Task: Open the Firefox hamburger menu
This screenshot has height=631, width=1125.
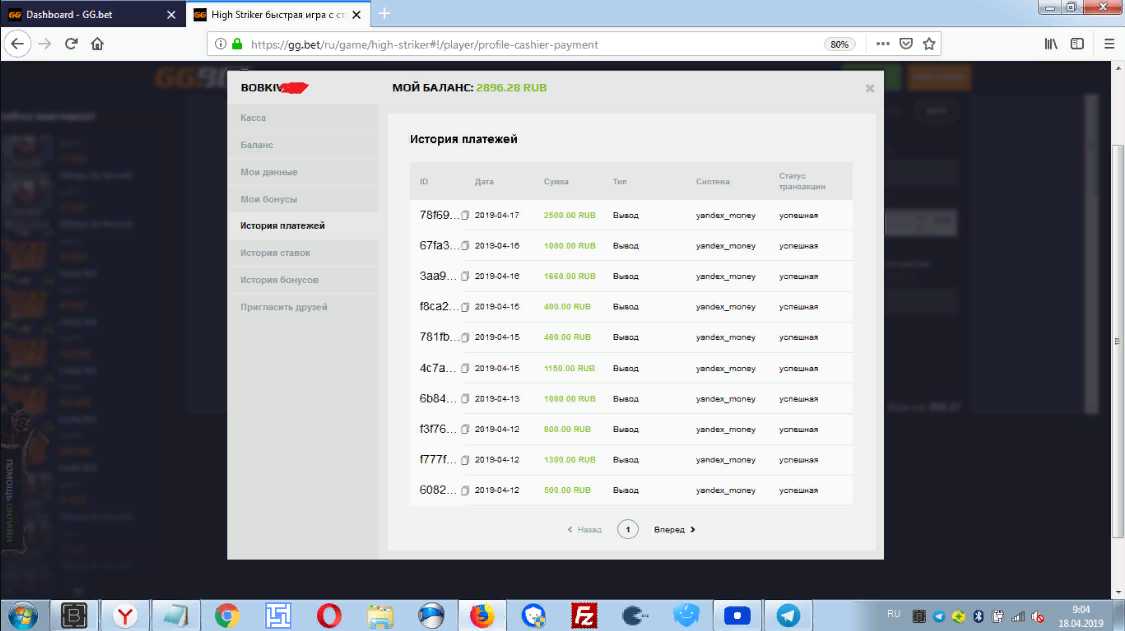Action: tap(1108, 44)
